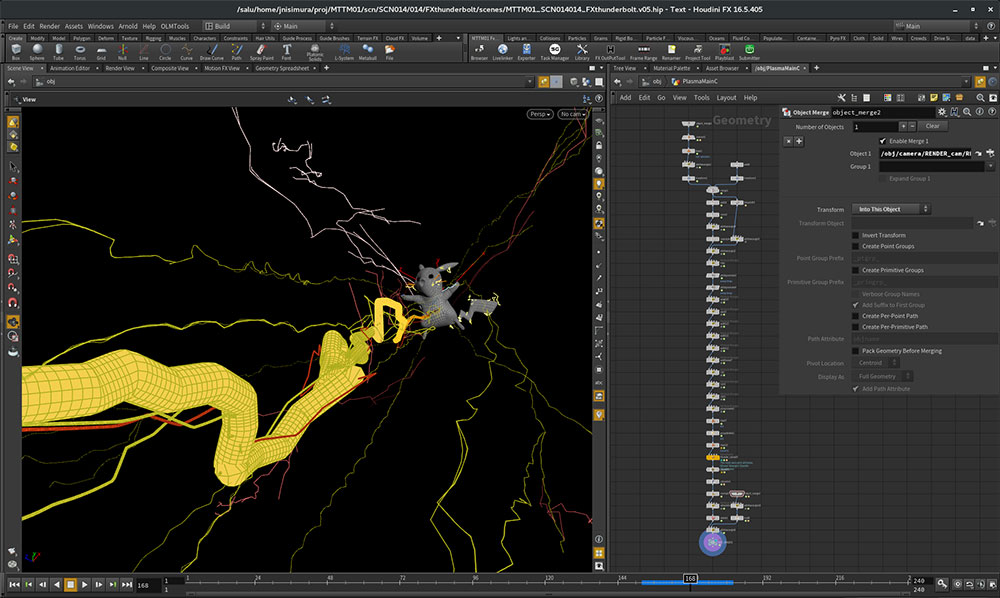This screenshot has height=598, width=1000.
Task: Open the Livelinker shelf tool
Action: 503,52
